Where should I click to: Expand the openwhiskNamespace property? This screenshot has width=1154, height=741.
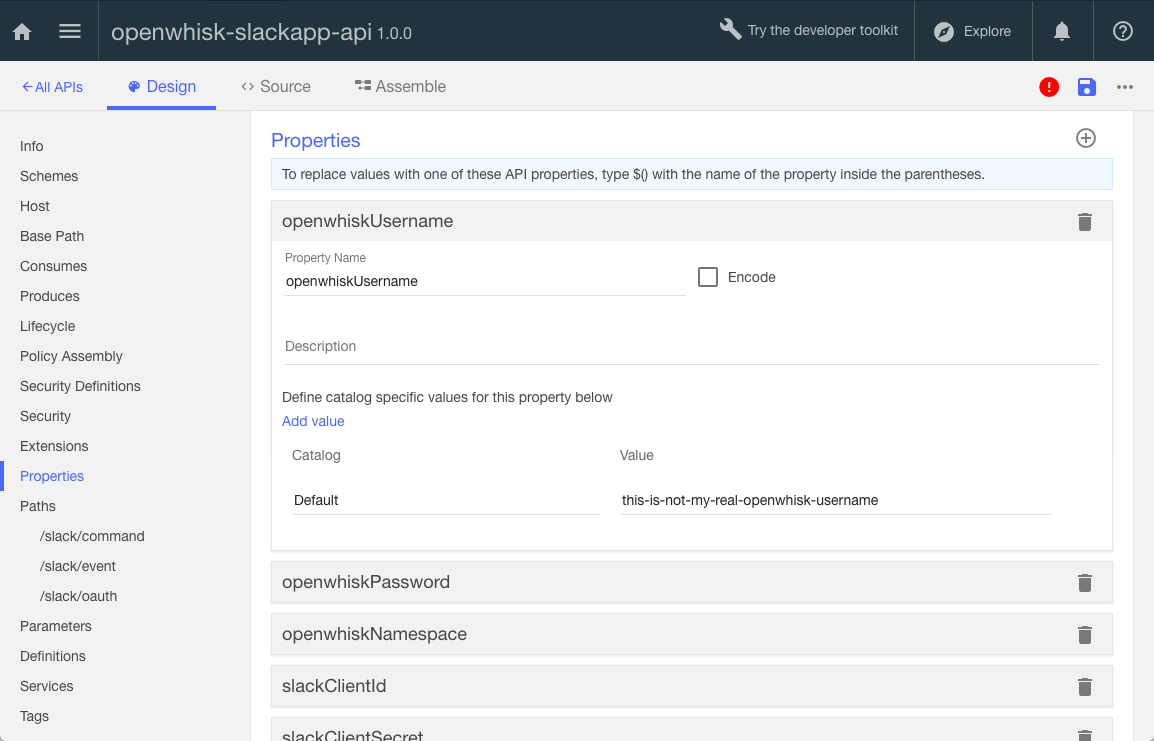coord(374,634)
